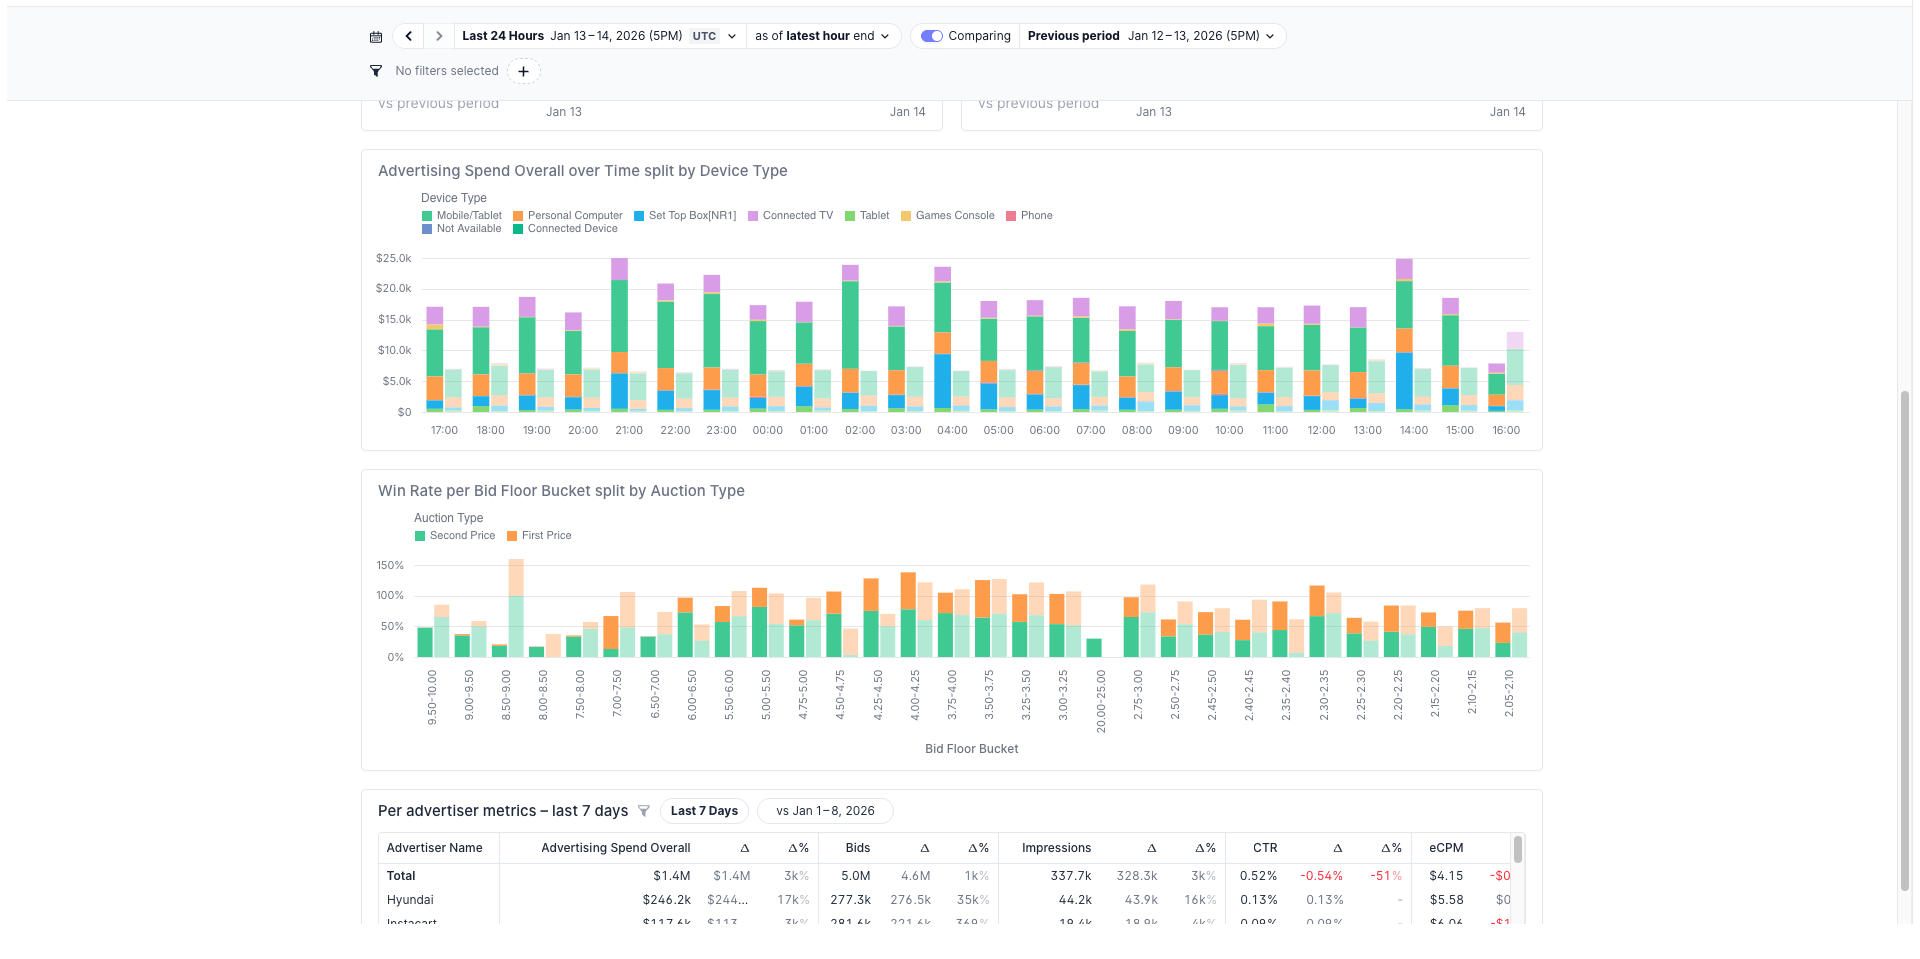Click the 'vs Jan 1–8, 2026' button
1920x959 pixels.
pyautogui.click(x=825, y=811)
